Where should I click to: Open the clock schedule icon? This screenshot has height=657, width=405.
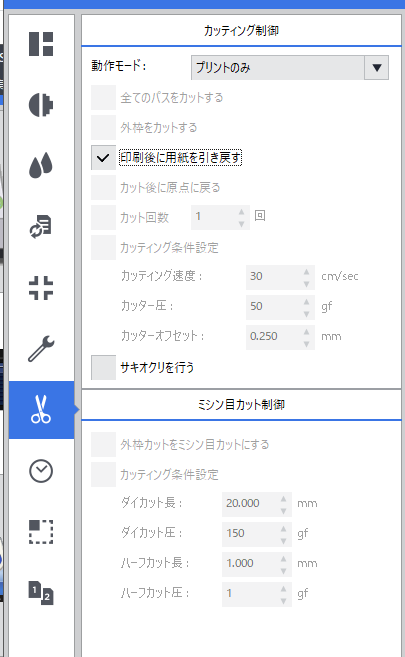point(41,471)
